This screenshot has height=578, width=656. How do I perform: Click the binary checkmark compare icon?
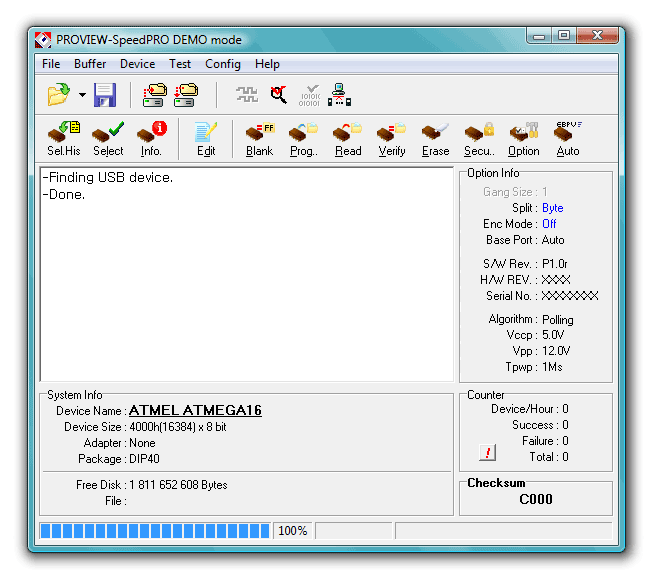[309, 95]
